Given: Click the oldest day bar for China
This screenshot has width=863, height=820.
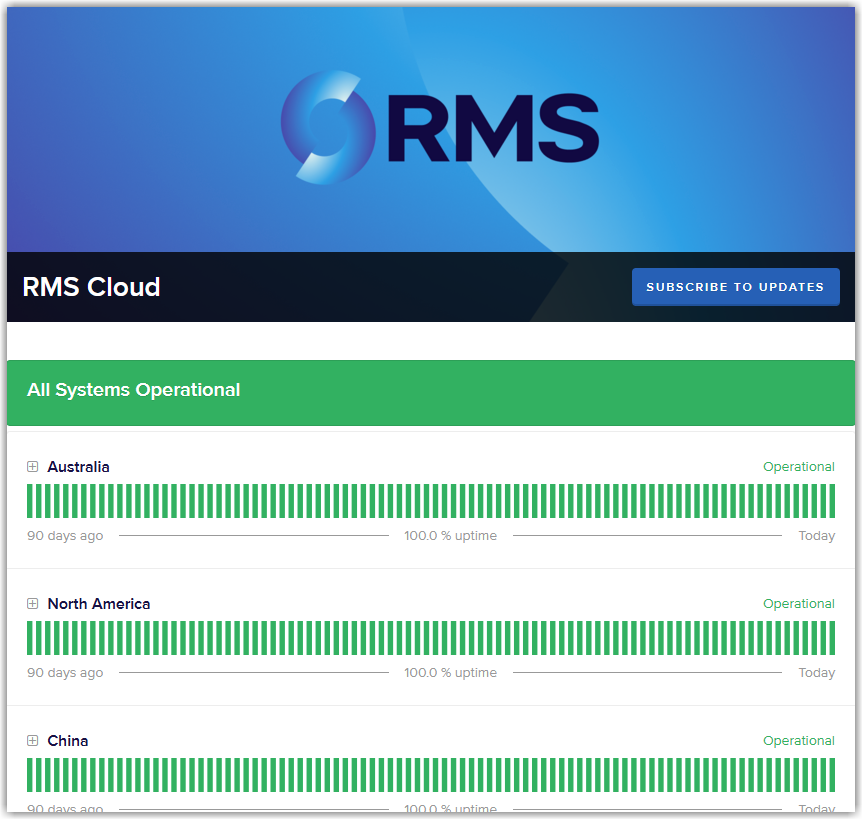Looking at the screenshot, I should click(x=30, y=775).
